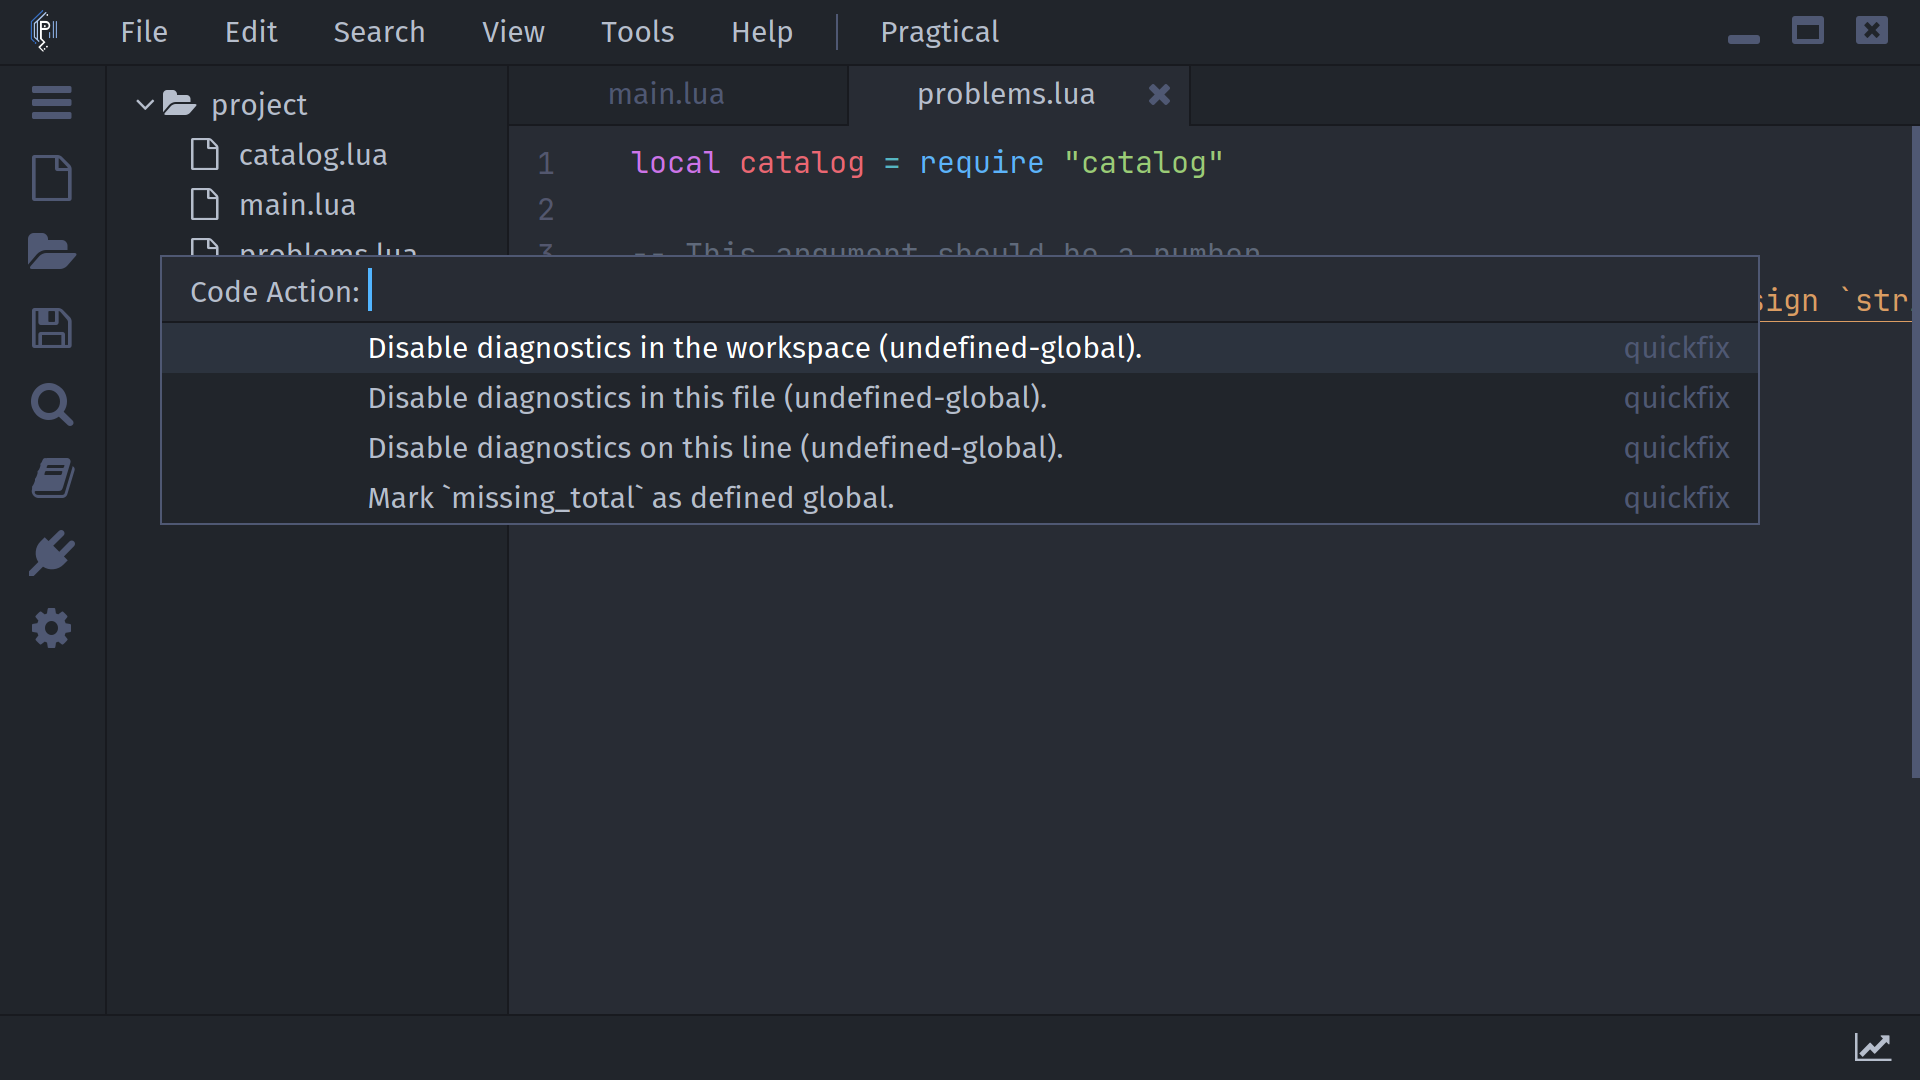Viewport: 1920px width, 1080px height.
Task: Click the editor vertical scrollbar
Action: pos(1915,450)
